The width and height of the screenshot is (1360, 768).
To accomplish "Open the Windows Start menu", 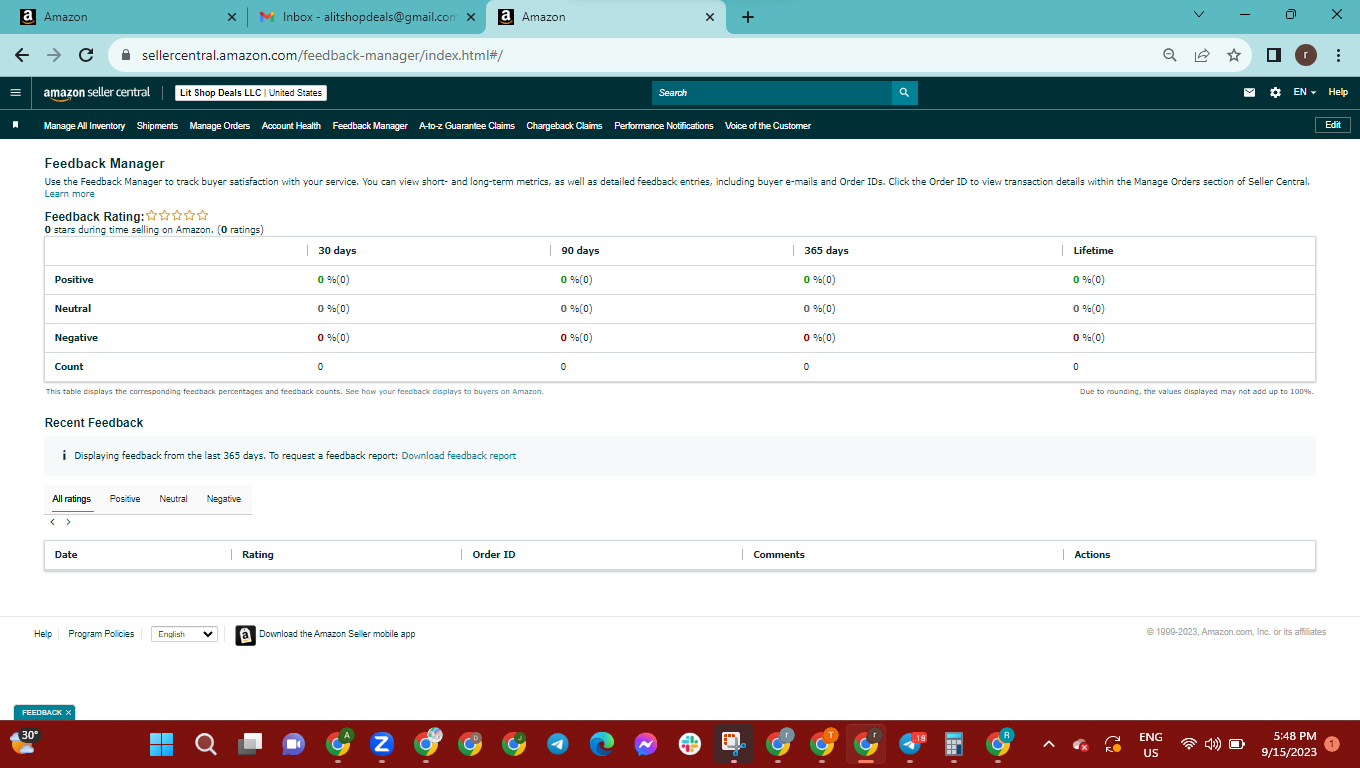I will tap(161, 744).
